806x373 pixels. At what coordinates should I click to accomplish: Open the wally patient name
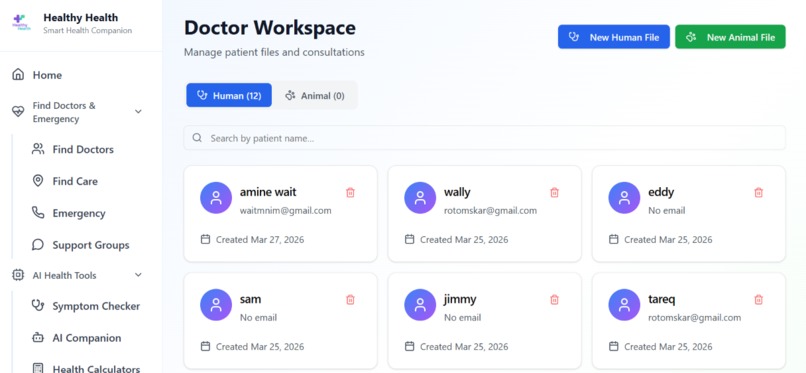(x=457, y=192)
